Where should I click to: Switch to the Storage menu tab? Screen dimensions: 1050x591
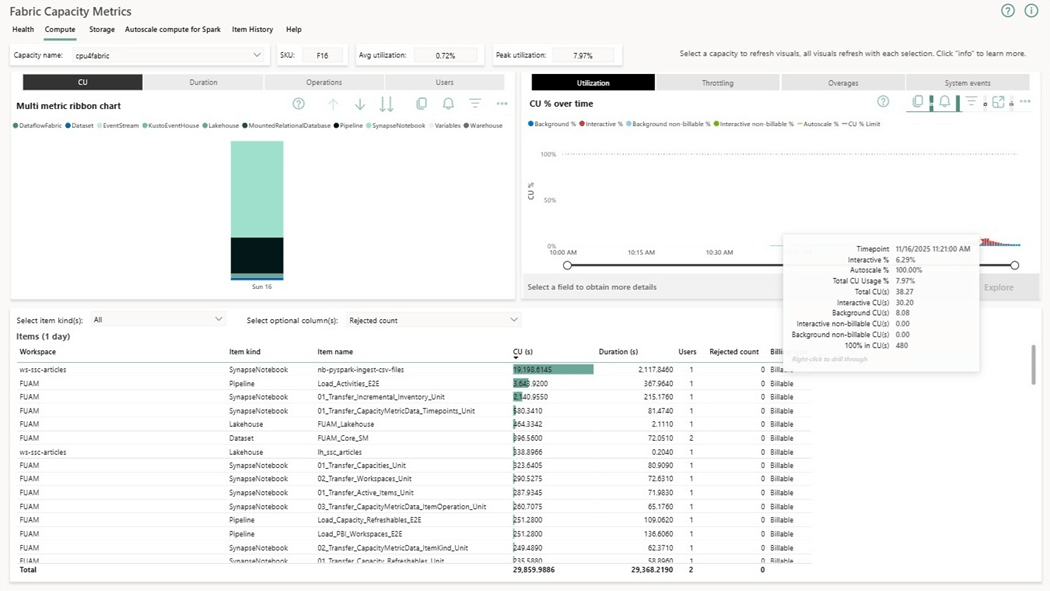[102, 30]
